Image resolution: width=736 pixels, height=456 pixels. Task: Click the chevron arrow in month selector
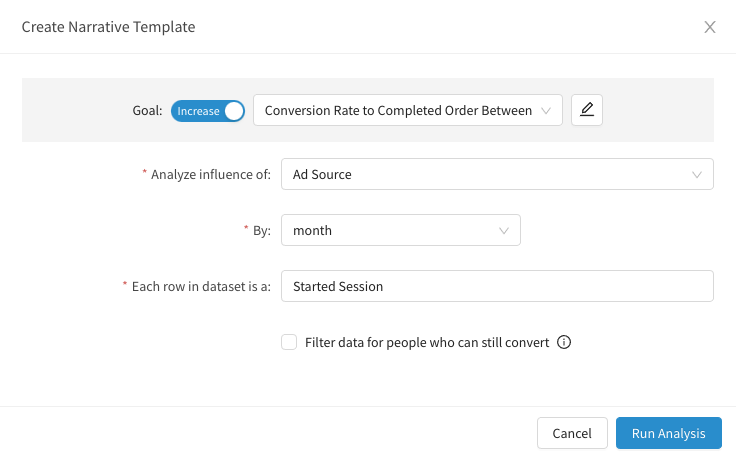(504, 230)
